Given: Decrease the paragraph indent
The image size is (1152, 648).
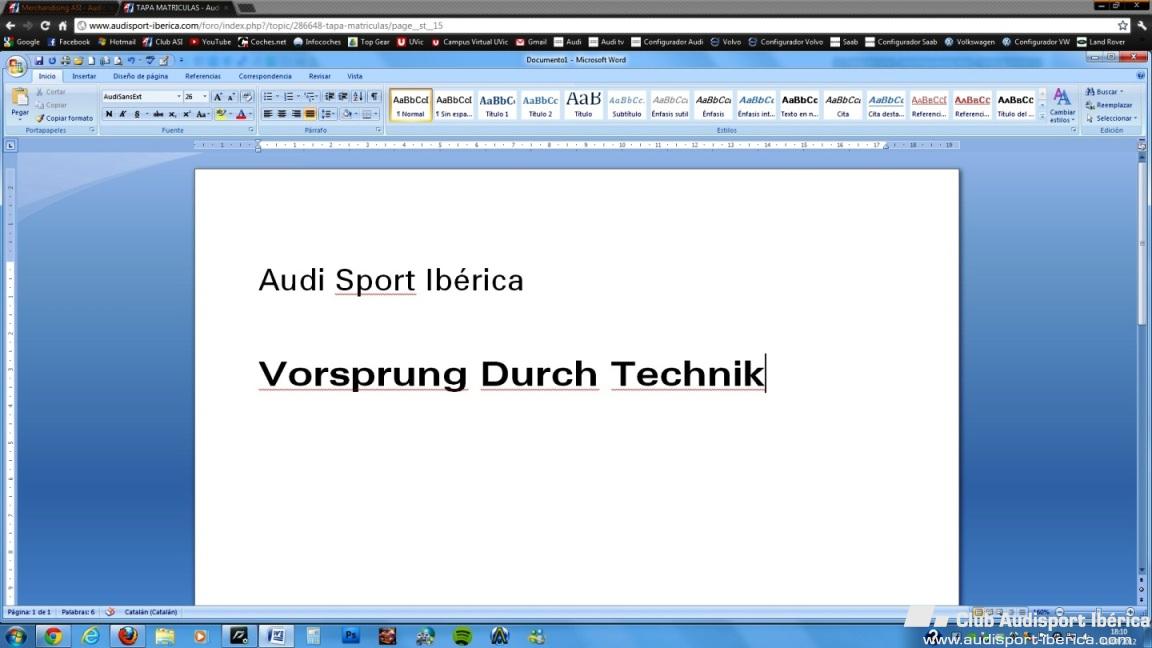Looking at the screenshot, I should [x=329, y=96].
